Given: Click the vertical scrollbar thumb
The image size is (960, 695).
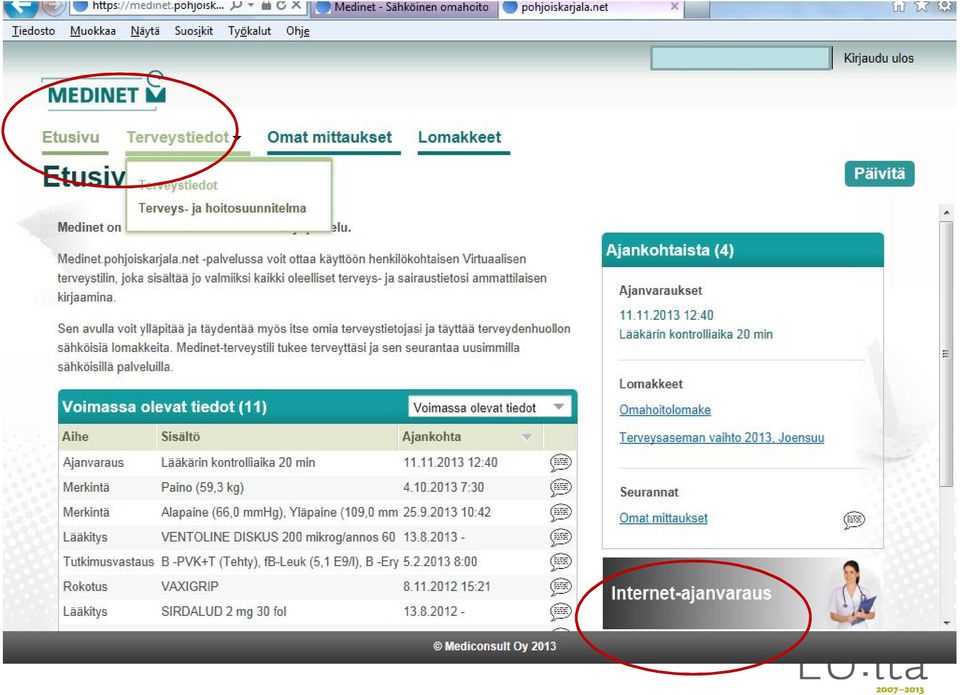Looking at the screenshot, I should click(x=947, y=354).
